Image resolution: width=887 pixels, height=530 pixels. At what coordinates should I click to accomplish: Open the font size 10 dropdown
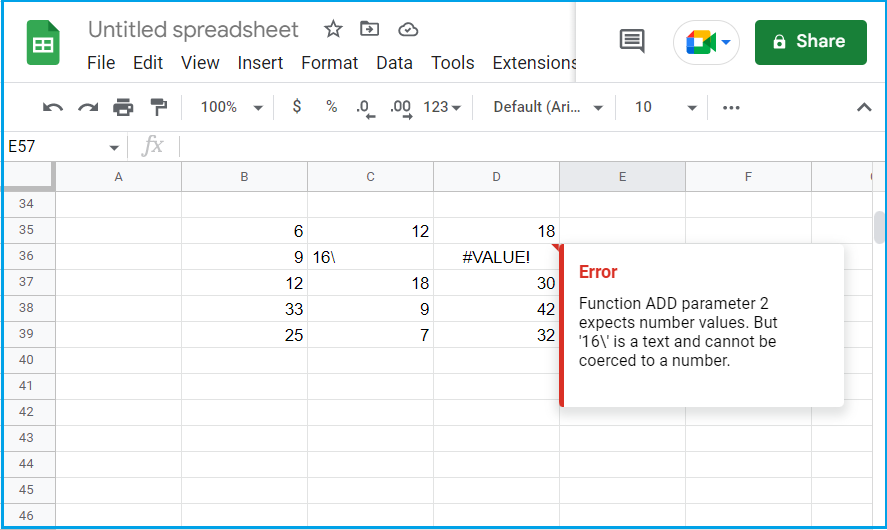tap(665, 107)
